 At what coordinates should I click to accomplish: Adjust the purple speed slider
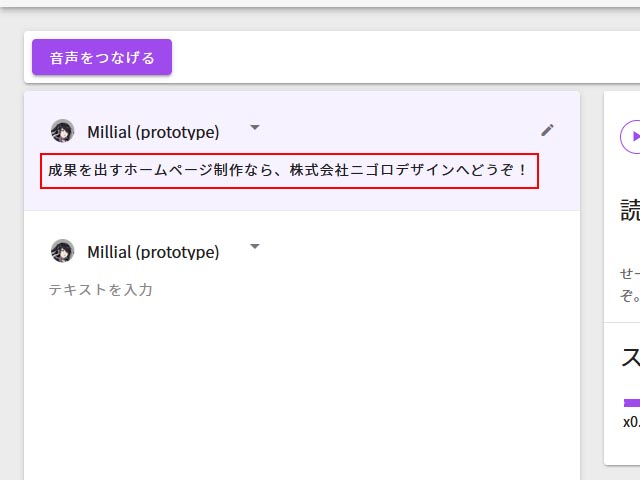pos(632,403)
